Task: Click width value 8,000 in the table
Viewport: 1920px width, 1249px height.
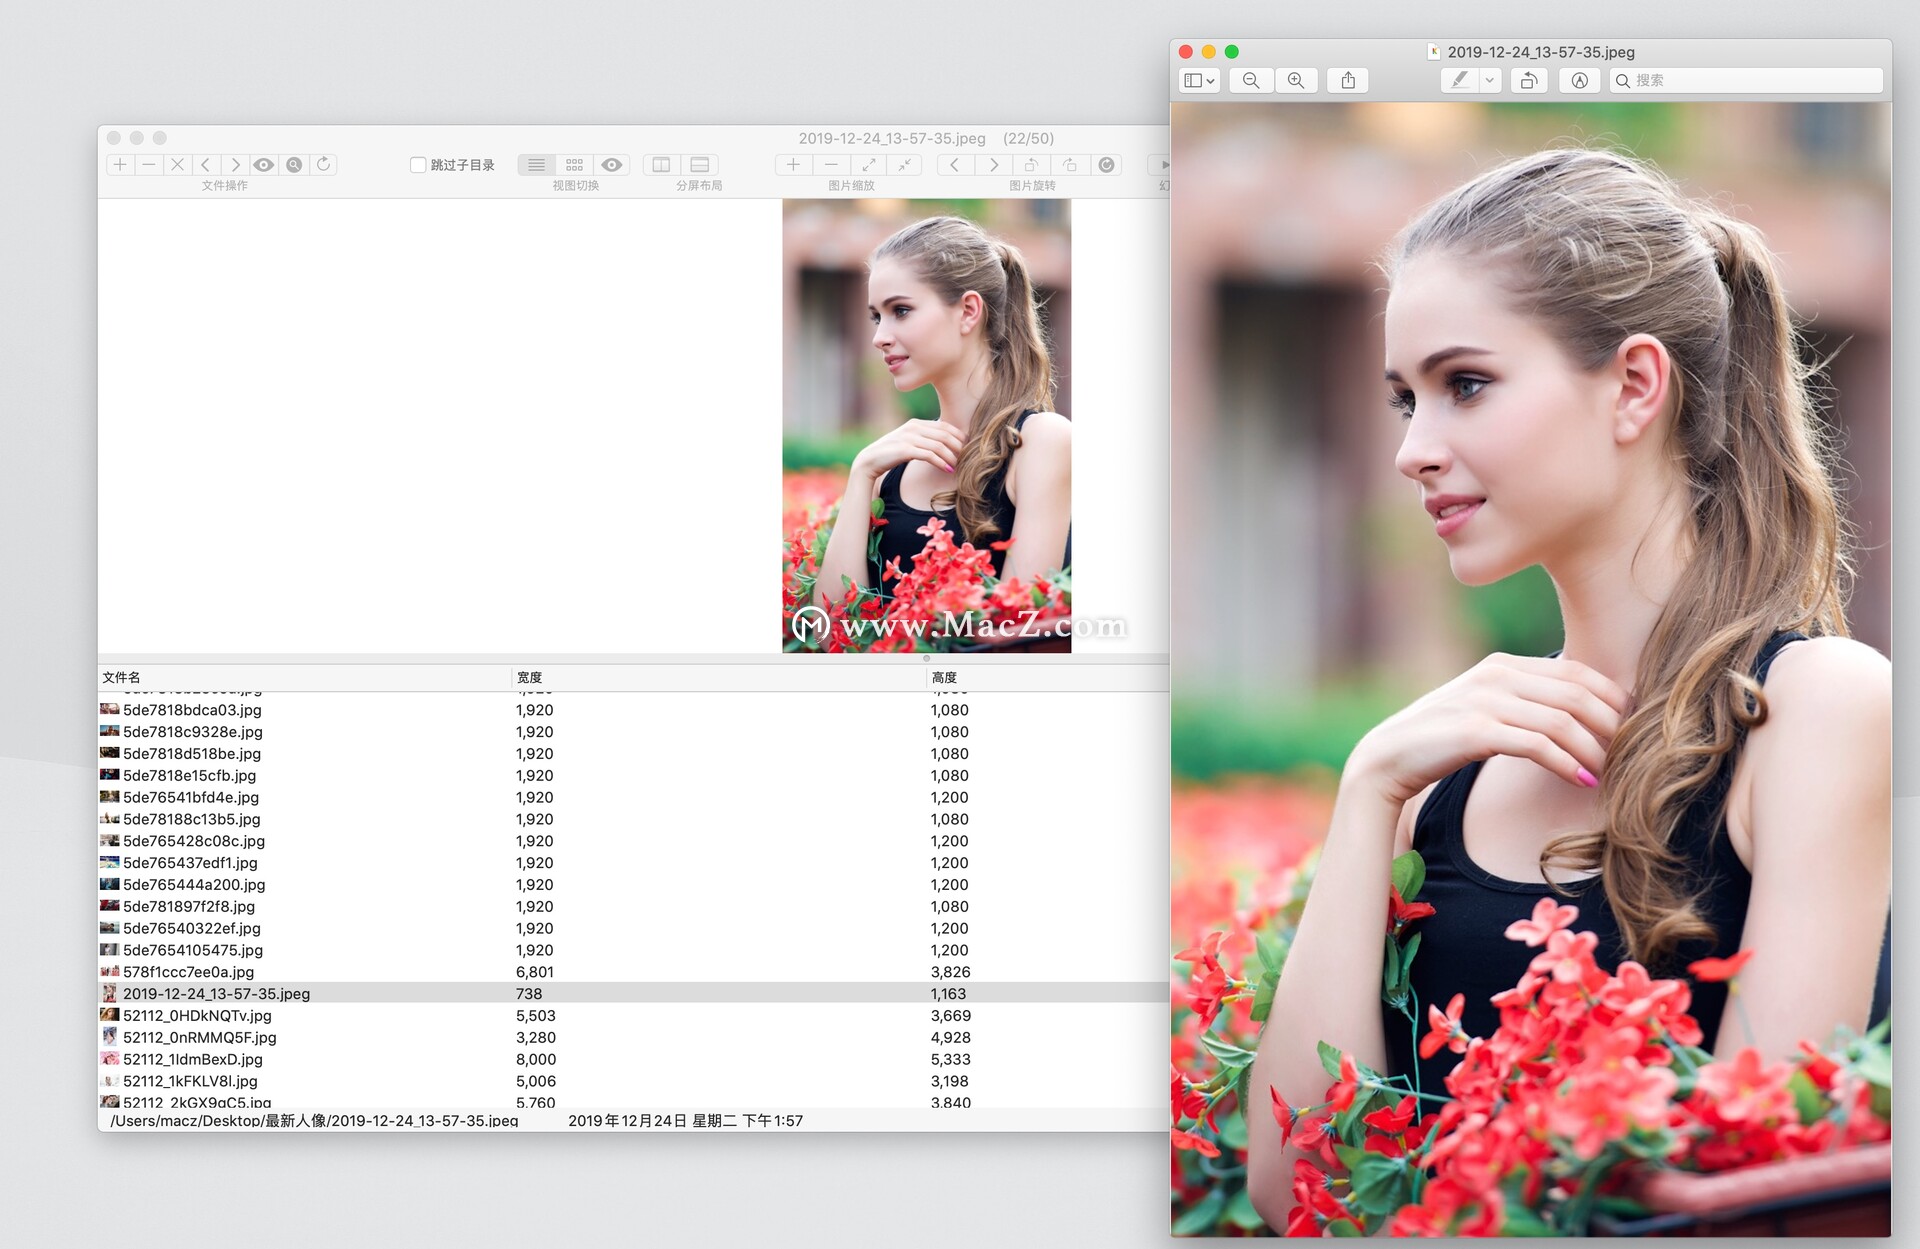Action: tap(536, 1060)
